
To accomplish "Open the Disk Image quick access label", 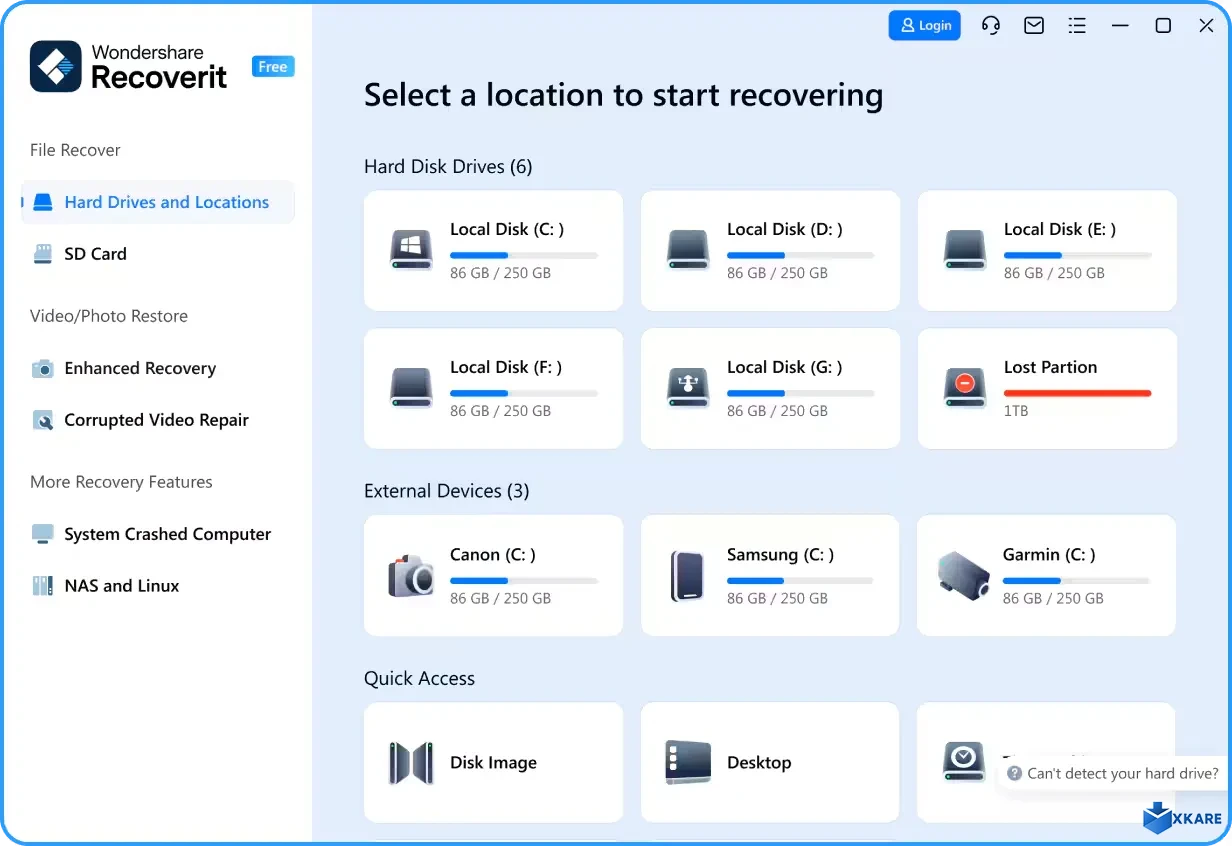I will 493,762.
